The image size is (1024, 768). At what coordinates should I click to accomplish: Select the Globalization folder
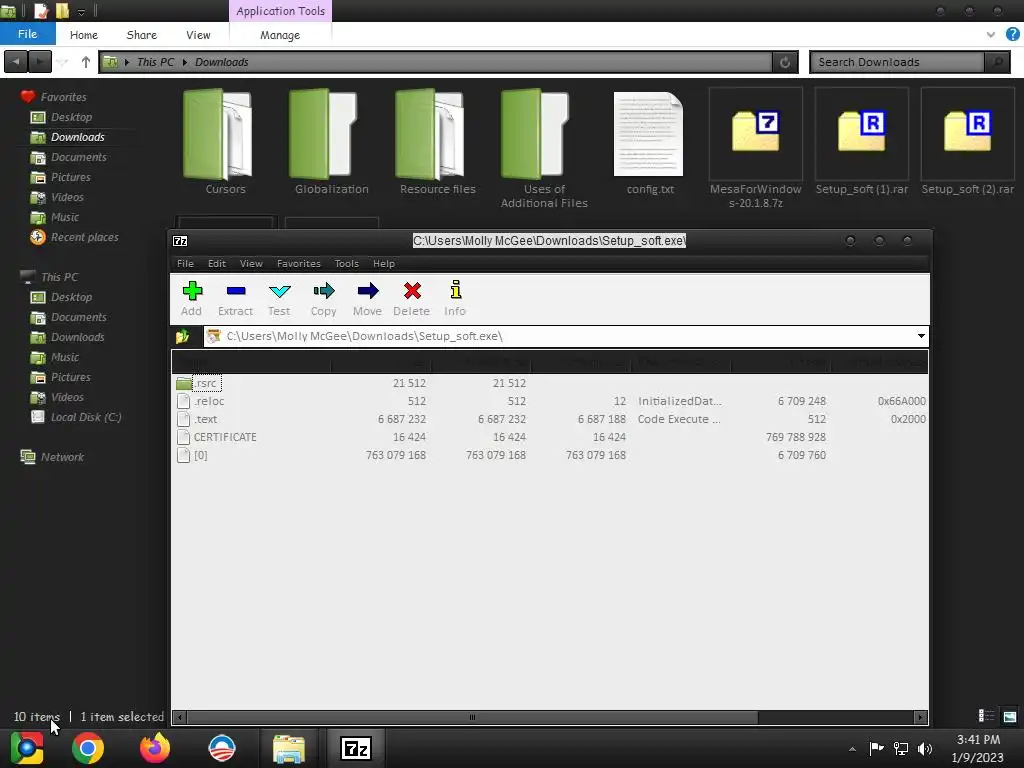point(332,142)
